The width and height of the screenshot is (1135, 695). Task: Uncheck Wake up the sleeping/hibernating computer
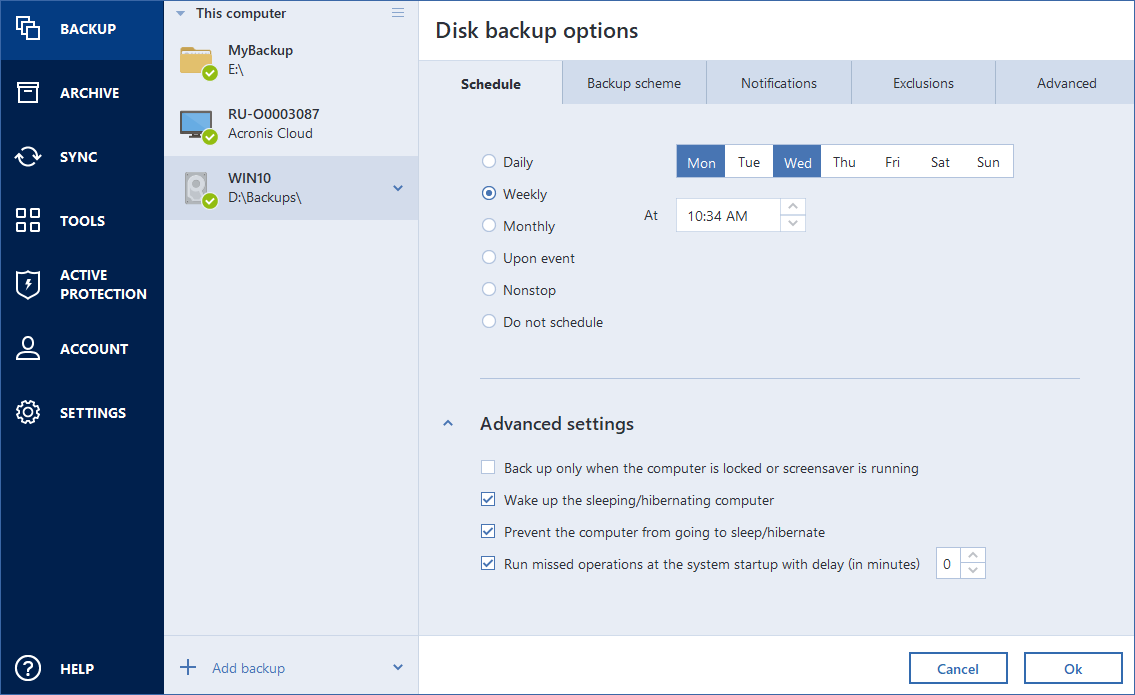point(488,500)
